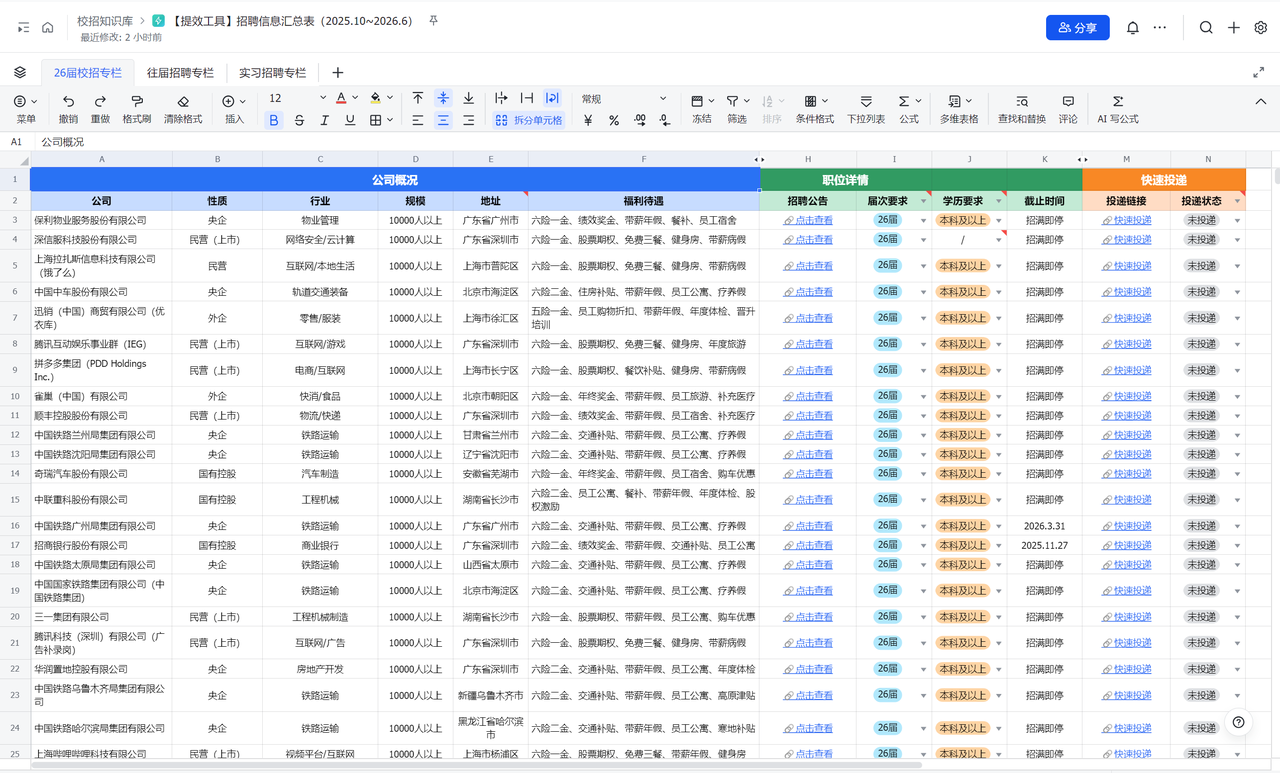Open the fill color picker arrow
Image resolution: width=1280 pixels, height=773 pixels.
389,98
